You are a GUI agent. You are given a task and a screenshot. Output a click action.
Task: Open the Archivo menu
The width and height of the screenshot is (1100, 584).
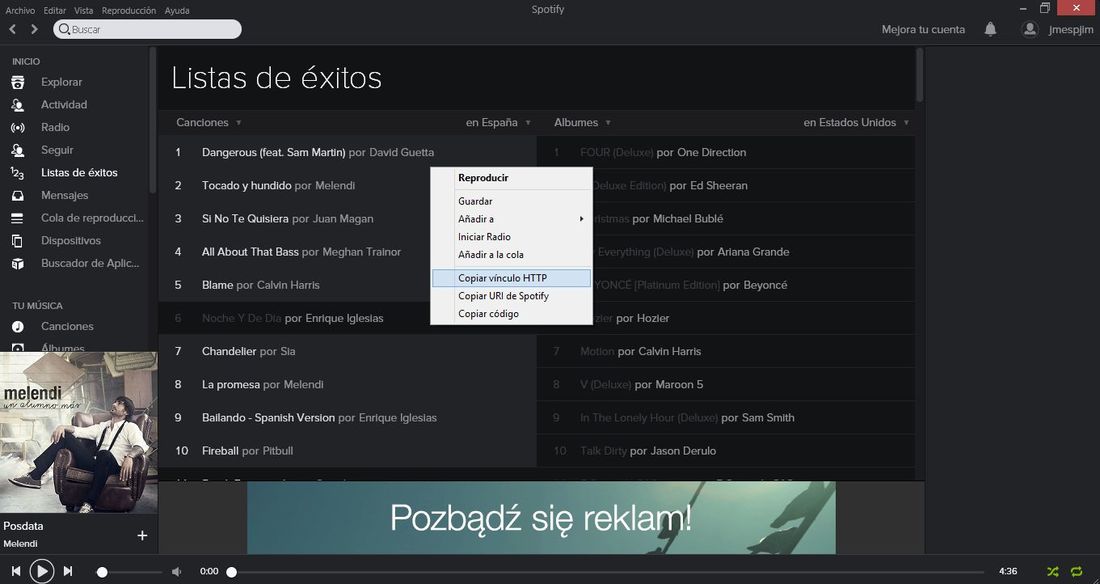click(20, 11)
